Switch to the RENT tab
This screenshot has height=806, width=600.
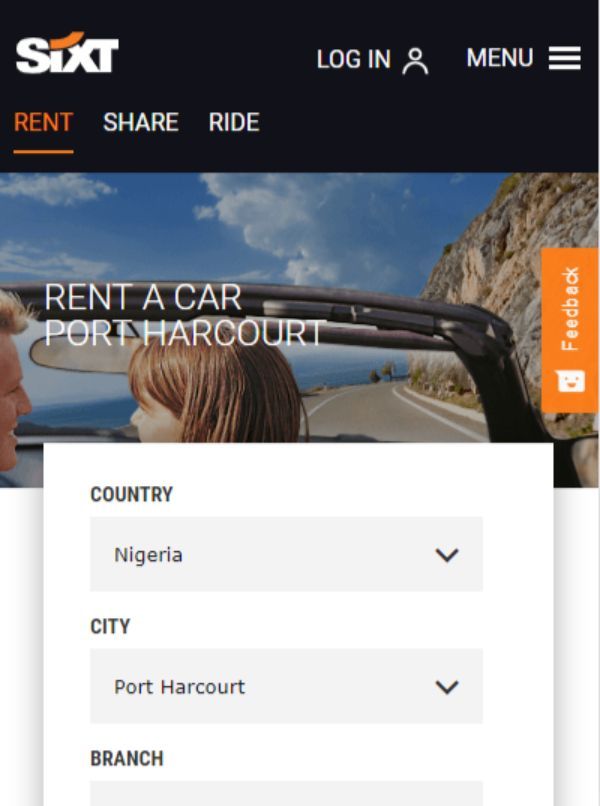(43, 122)
